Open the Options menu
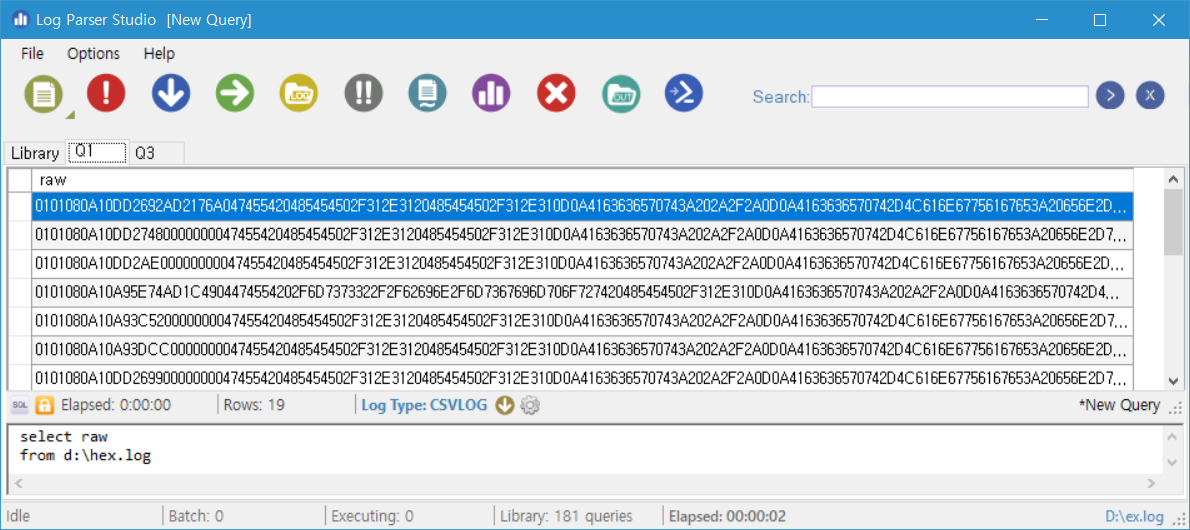Image resolution: width=1190 pixels, height=530 pixels. coord(93,53)
